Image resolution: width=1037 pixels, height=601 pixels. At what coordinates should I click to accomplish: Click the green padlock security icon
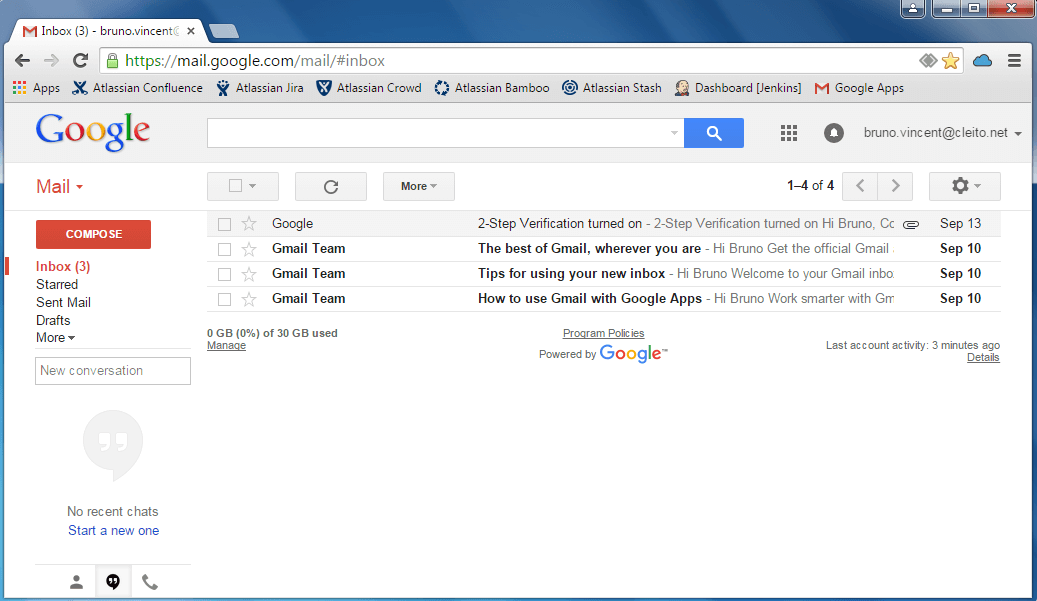[112, 61]
